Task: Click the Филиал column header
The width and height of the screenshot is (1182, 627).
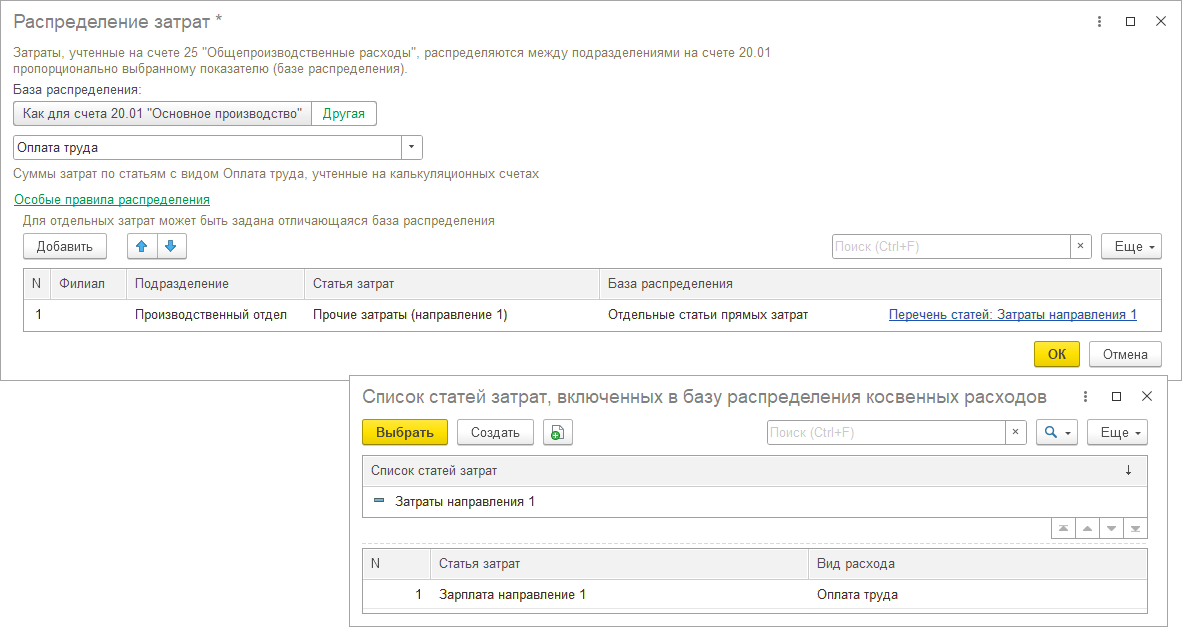Action: (x=88, y=284)
